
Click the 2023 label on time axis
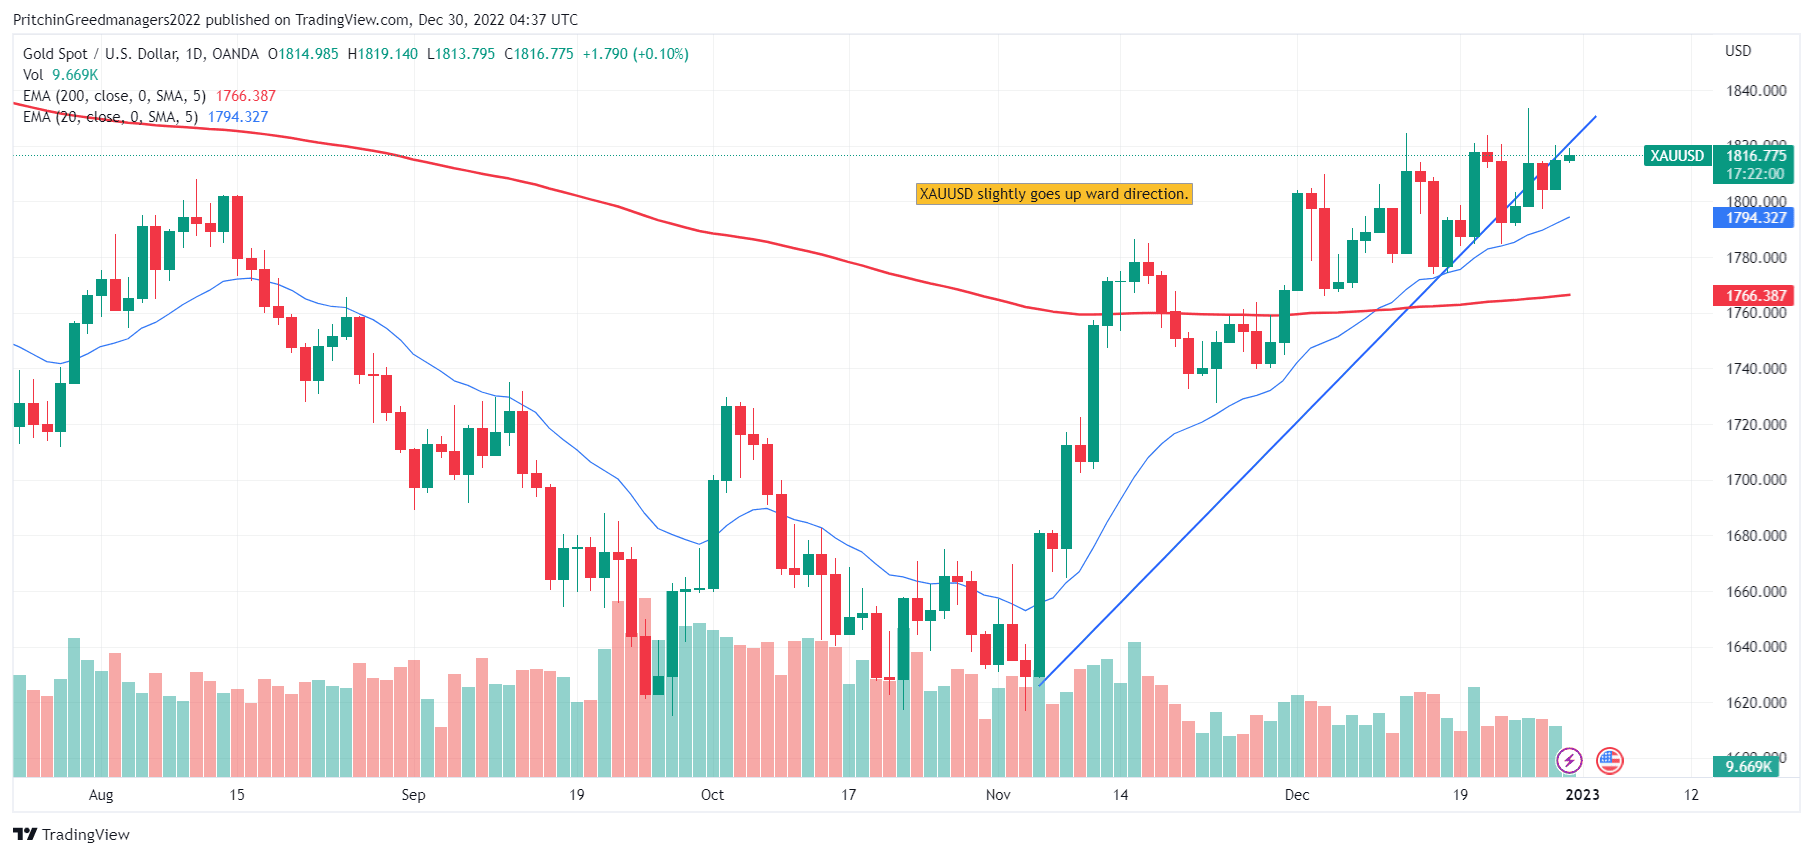click(1582, 795)
